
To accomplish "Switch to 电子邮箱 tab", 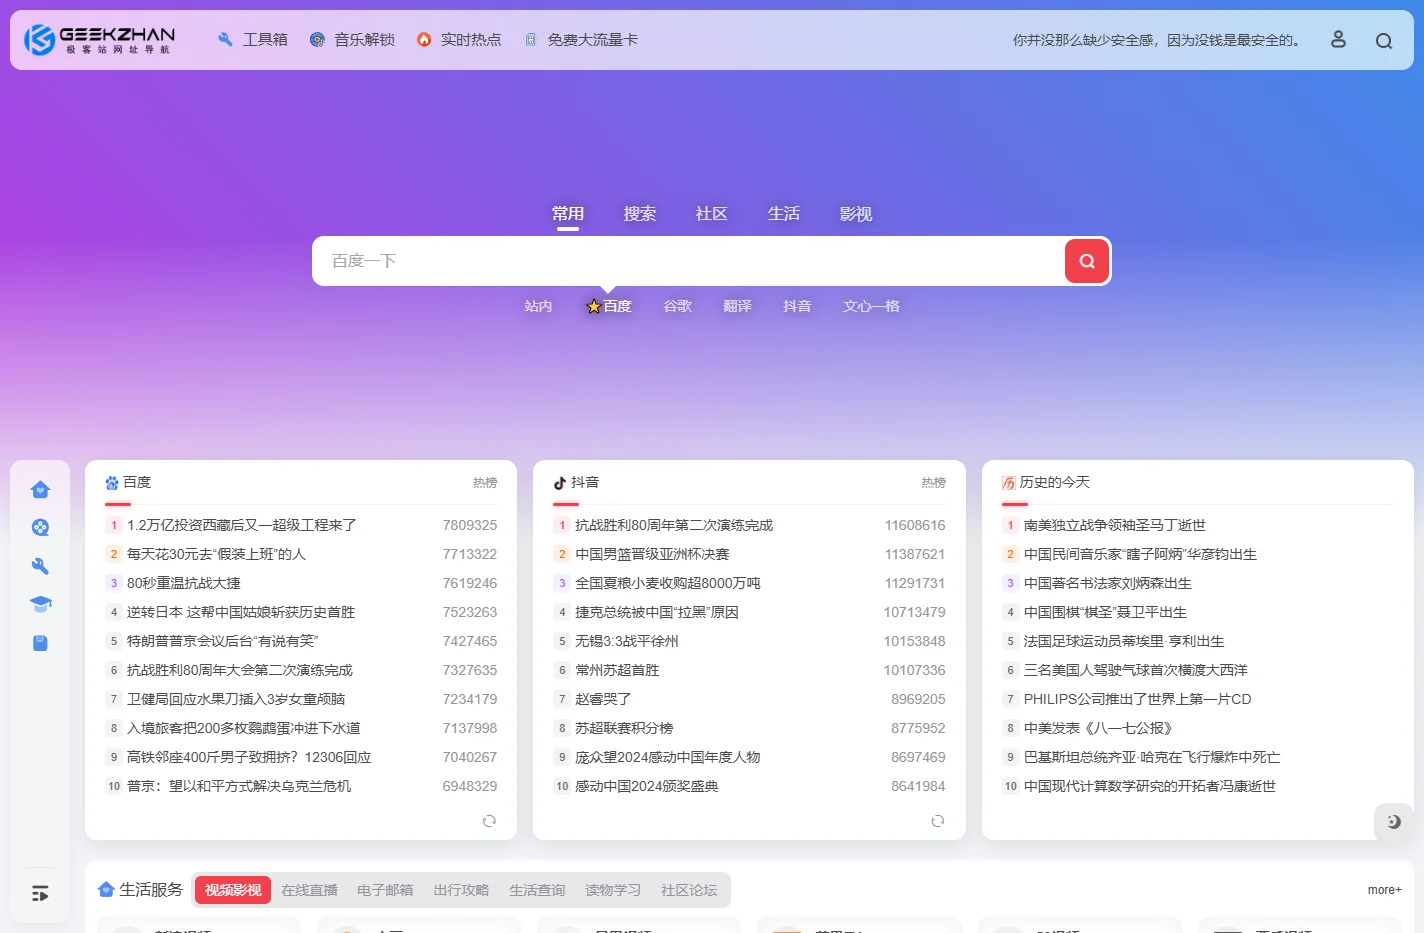I will 385,890.
